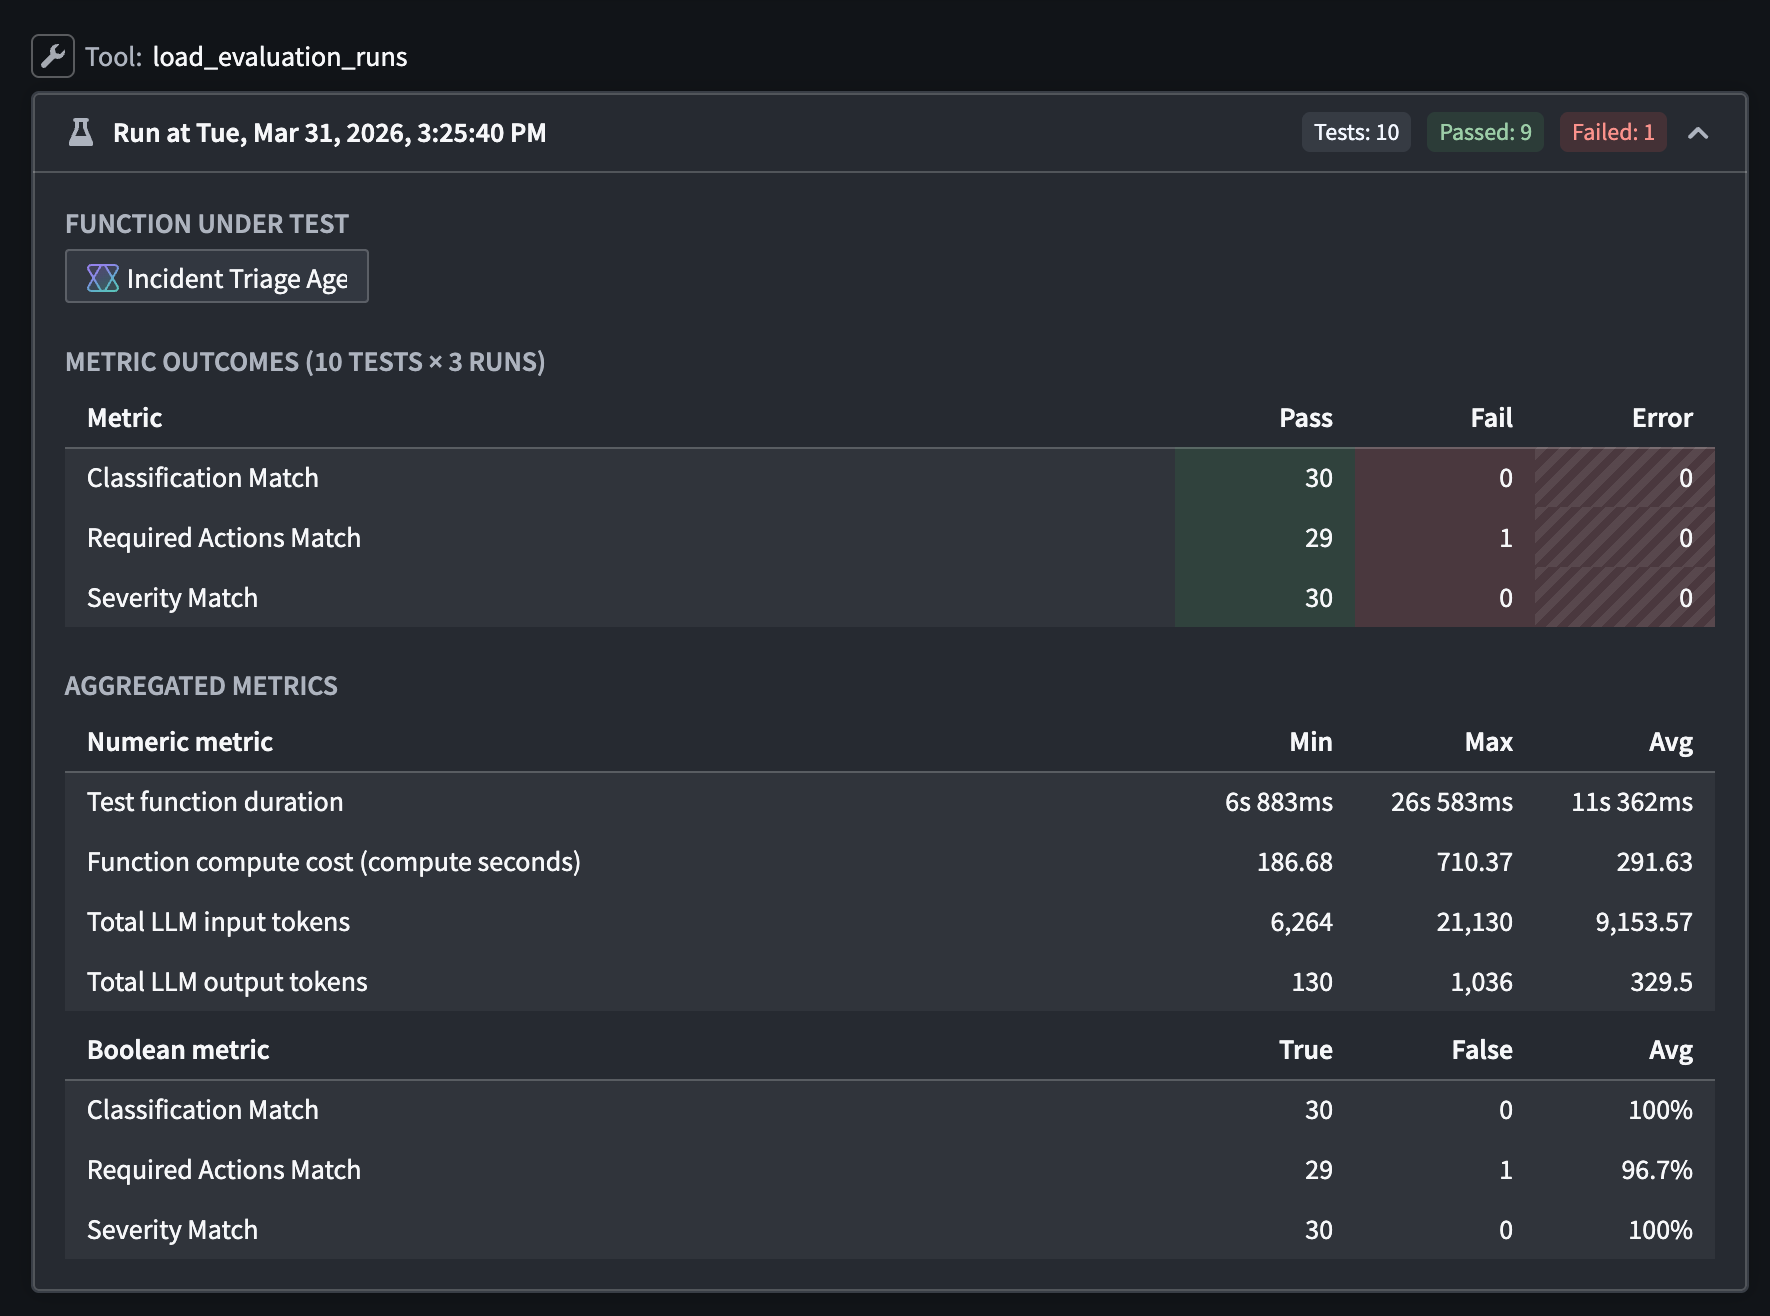
Task: Expand the Required Actions Match failure row
Action: (x=224, y=537)
